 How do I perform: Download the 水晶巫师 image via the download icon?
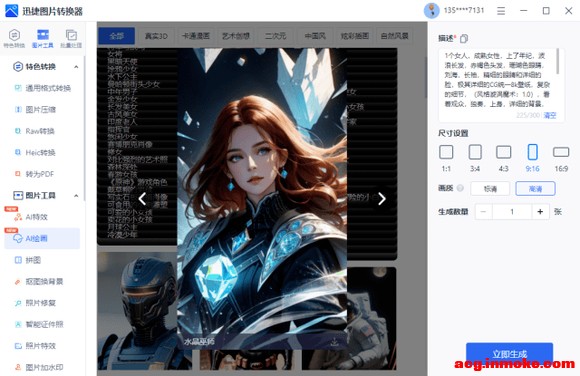[334, 342]
